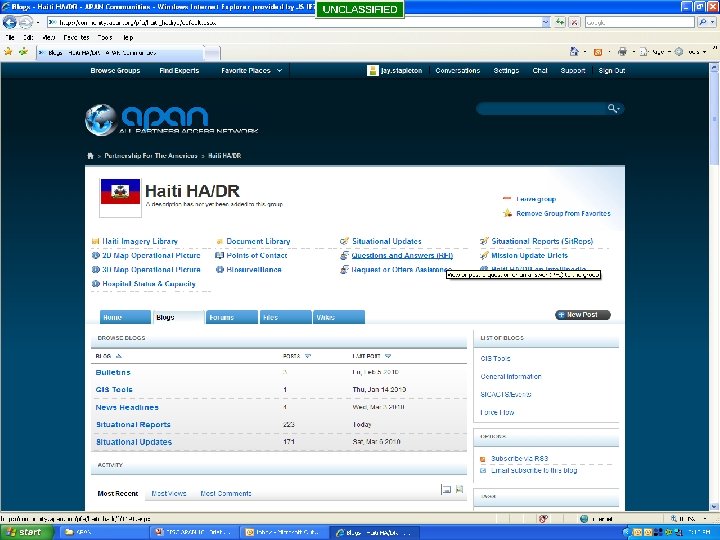Open Find Experts link

(x=179, y=71)
